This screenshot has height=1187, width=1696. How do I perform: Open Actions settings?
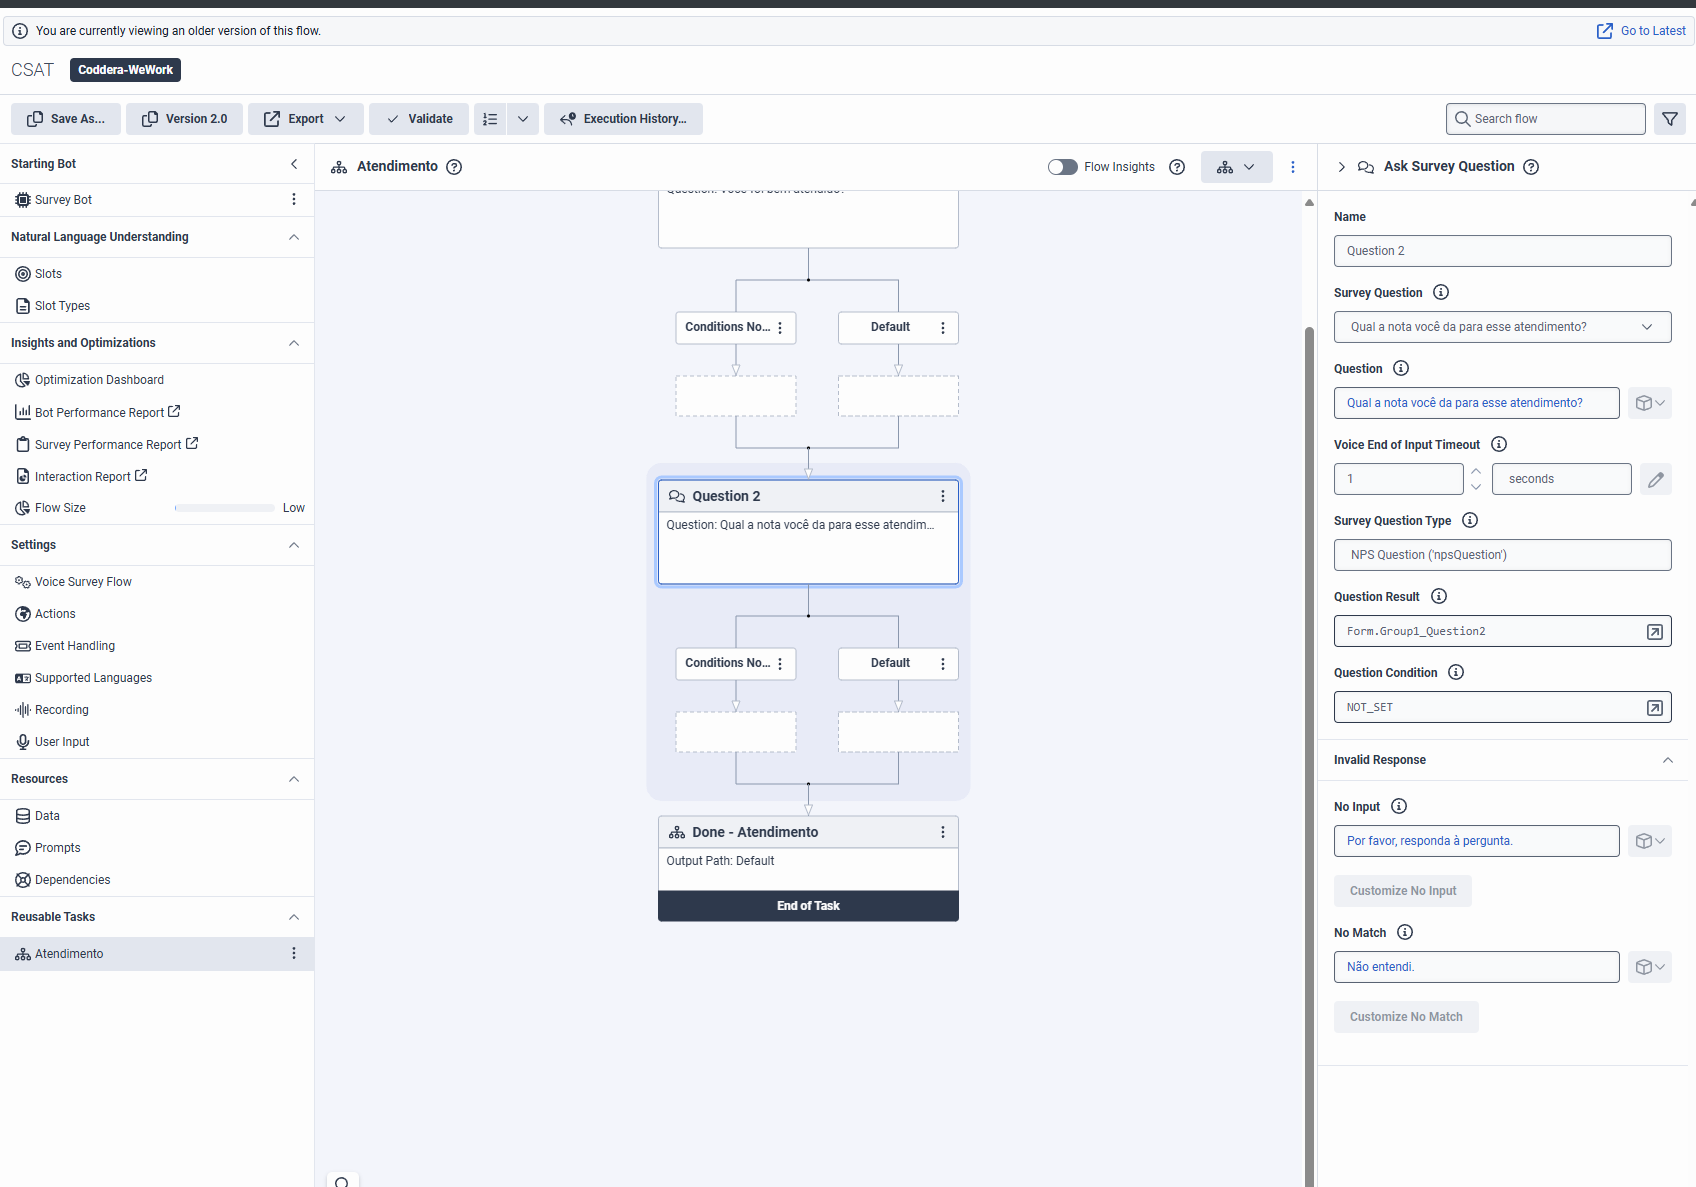tap(55, 614)
